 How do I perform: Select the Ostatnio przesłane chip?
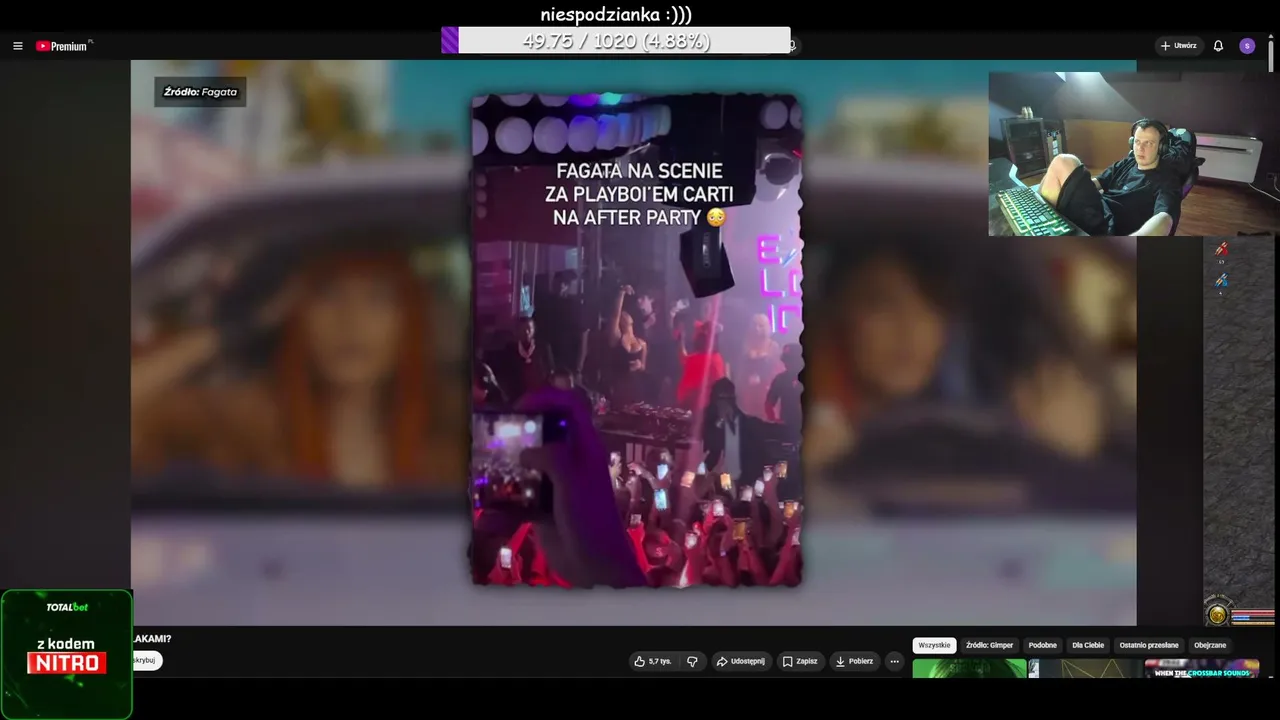pos(1149,645)
